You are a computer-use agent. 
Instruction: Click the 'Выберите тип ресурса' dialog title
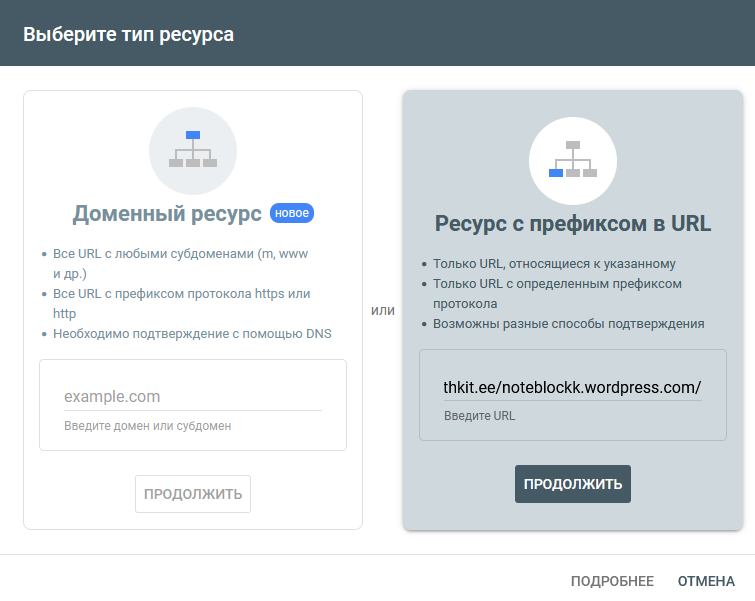click(129, 34)
